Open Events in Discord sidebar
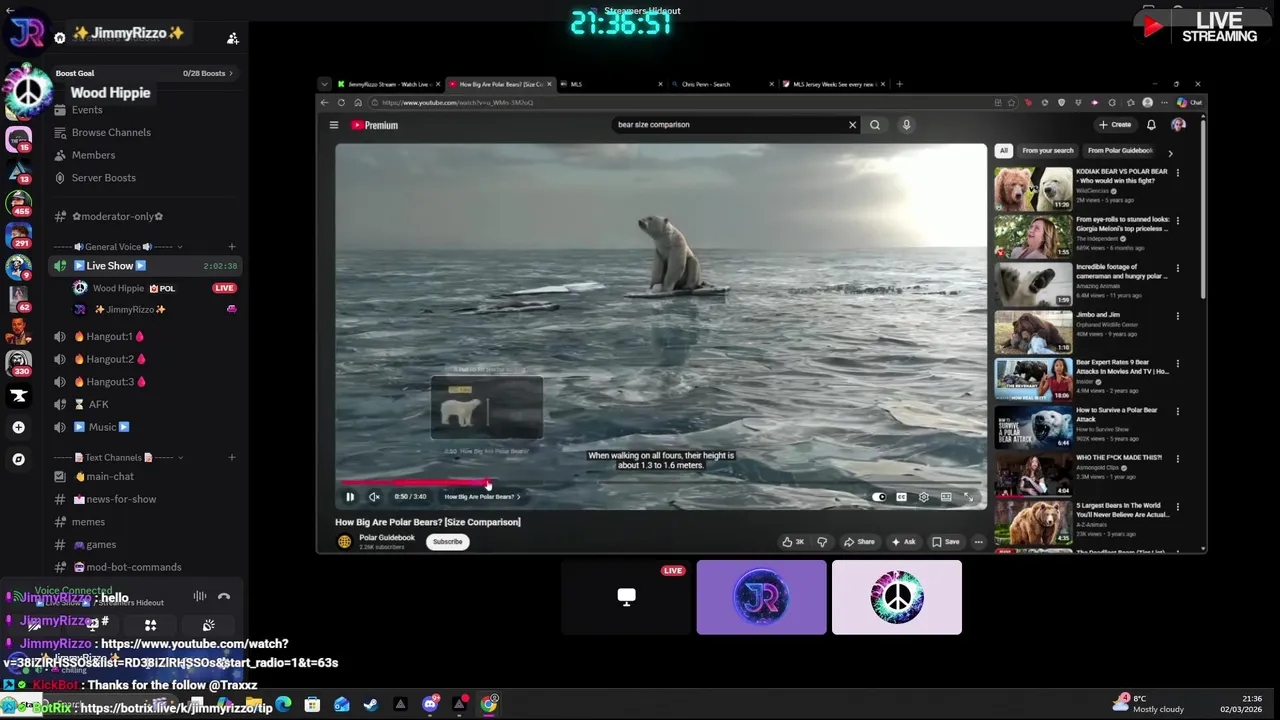 click(x=87, y=110)
